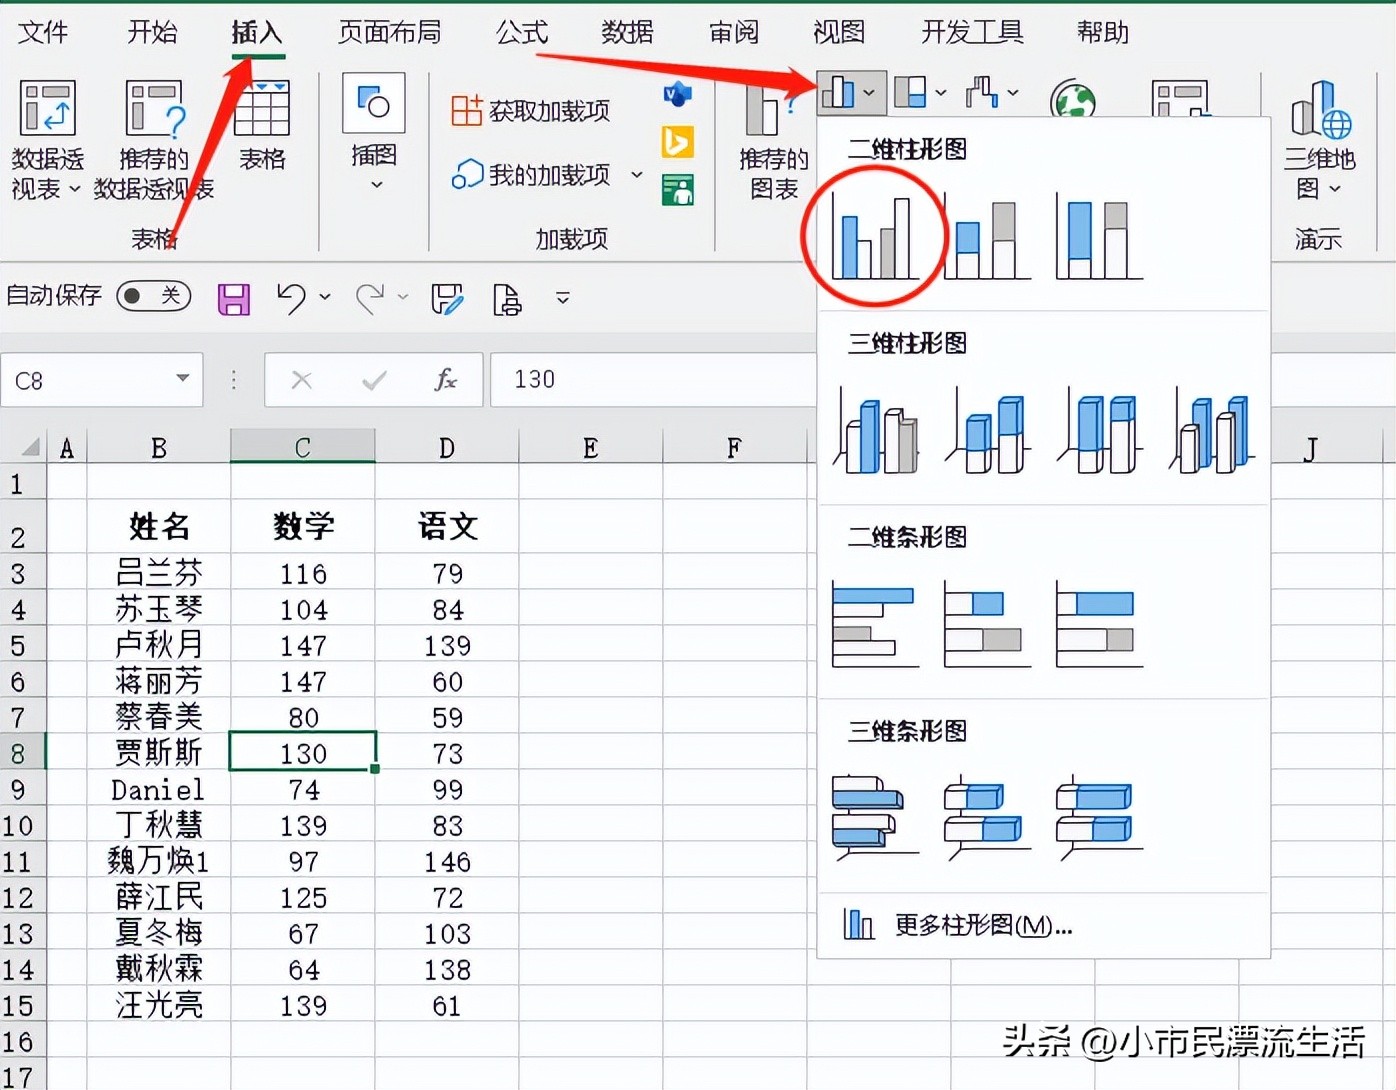
Task: Open the 帮助 tab
Action: tap(1103, 32)
